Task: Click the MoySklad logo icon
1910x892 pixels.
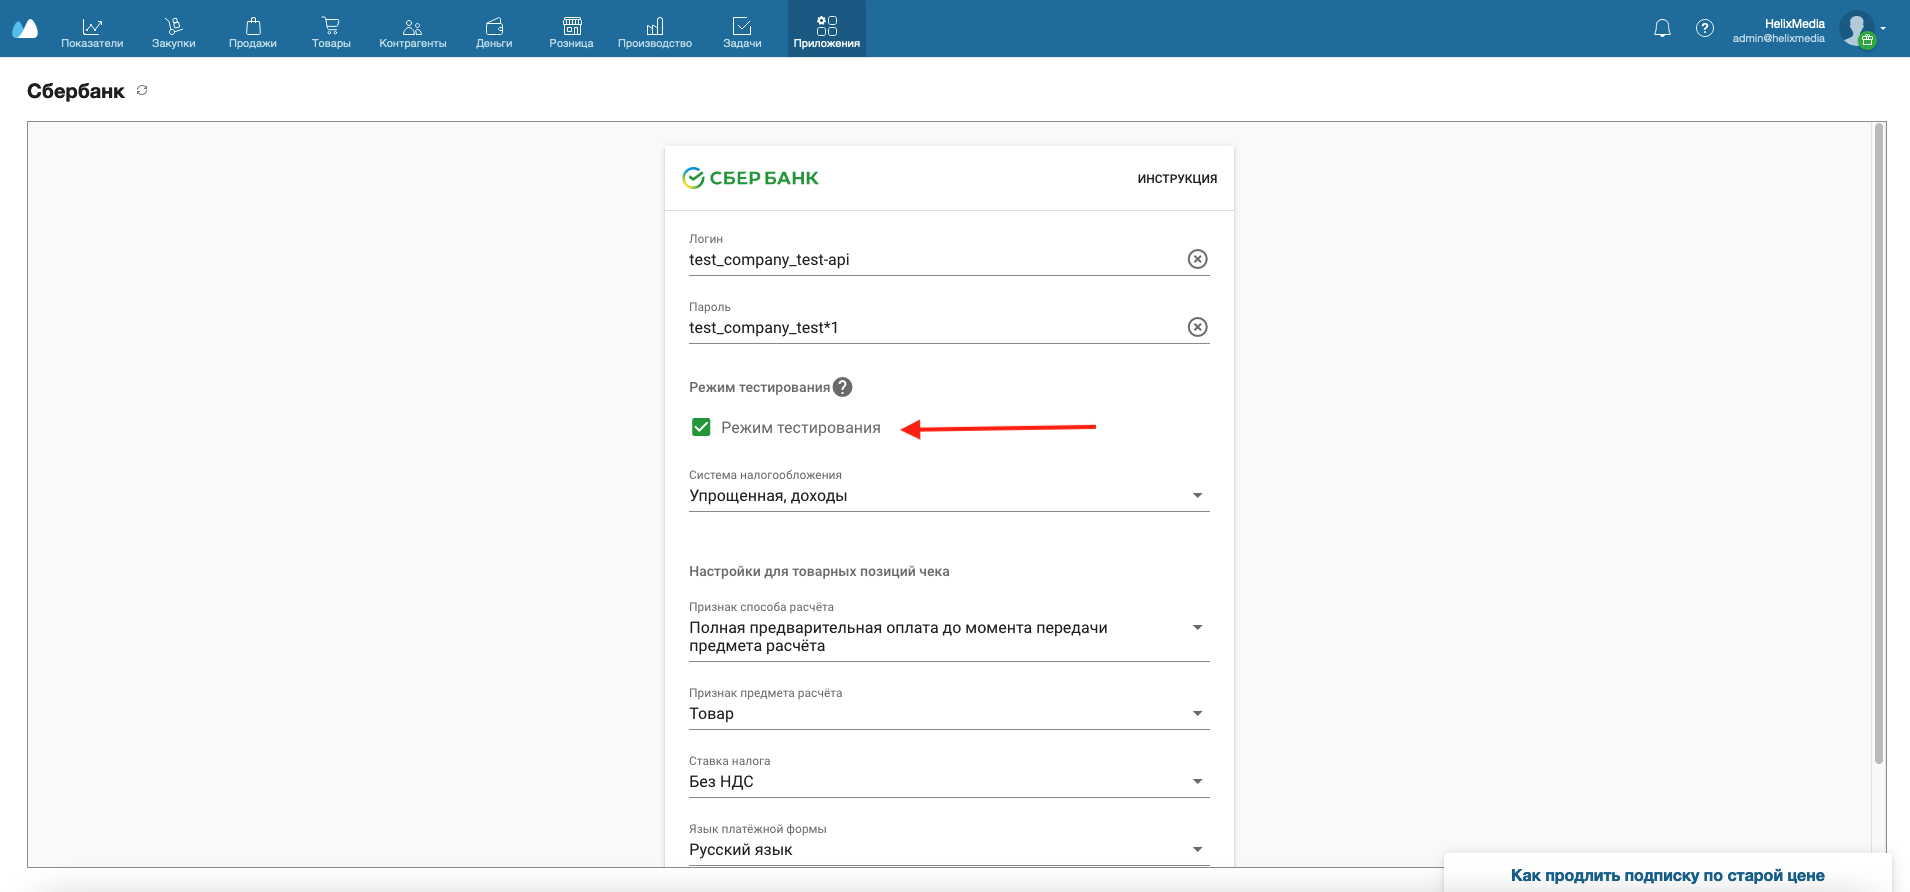Action: [x=25, y=28]
